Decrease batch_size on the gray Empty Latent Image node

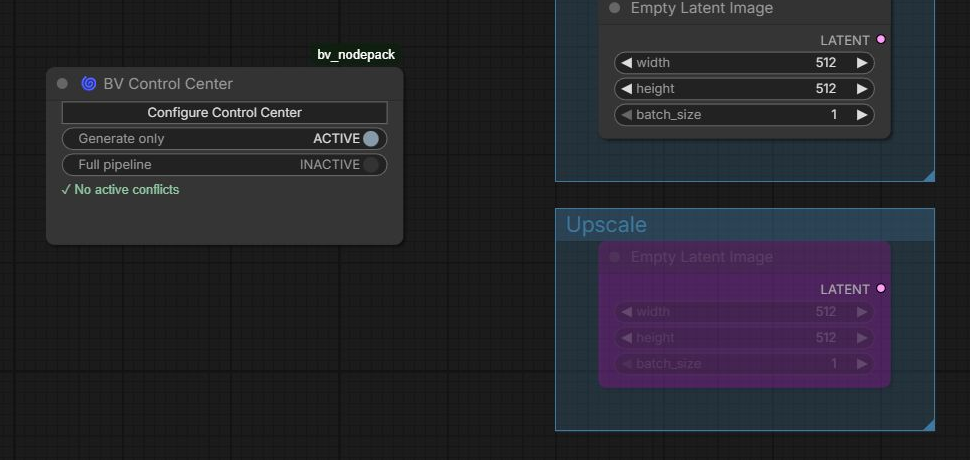click(627, 114)
